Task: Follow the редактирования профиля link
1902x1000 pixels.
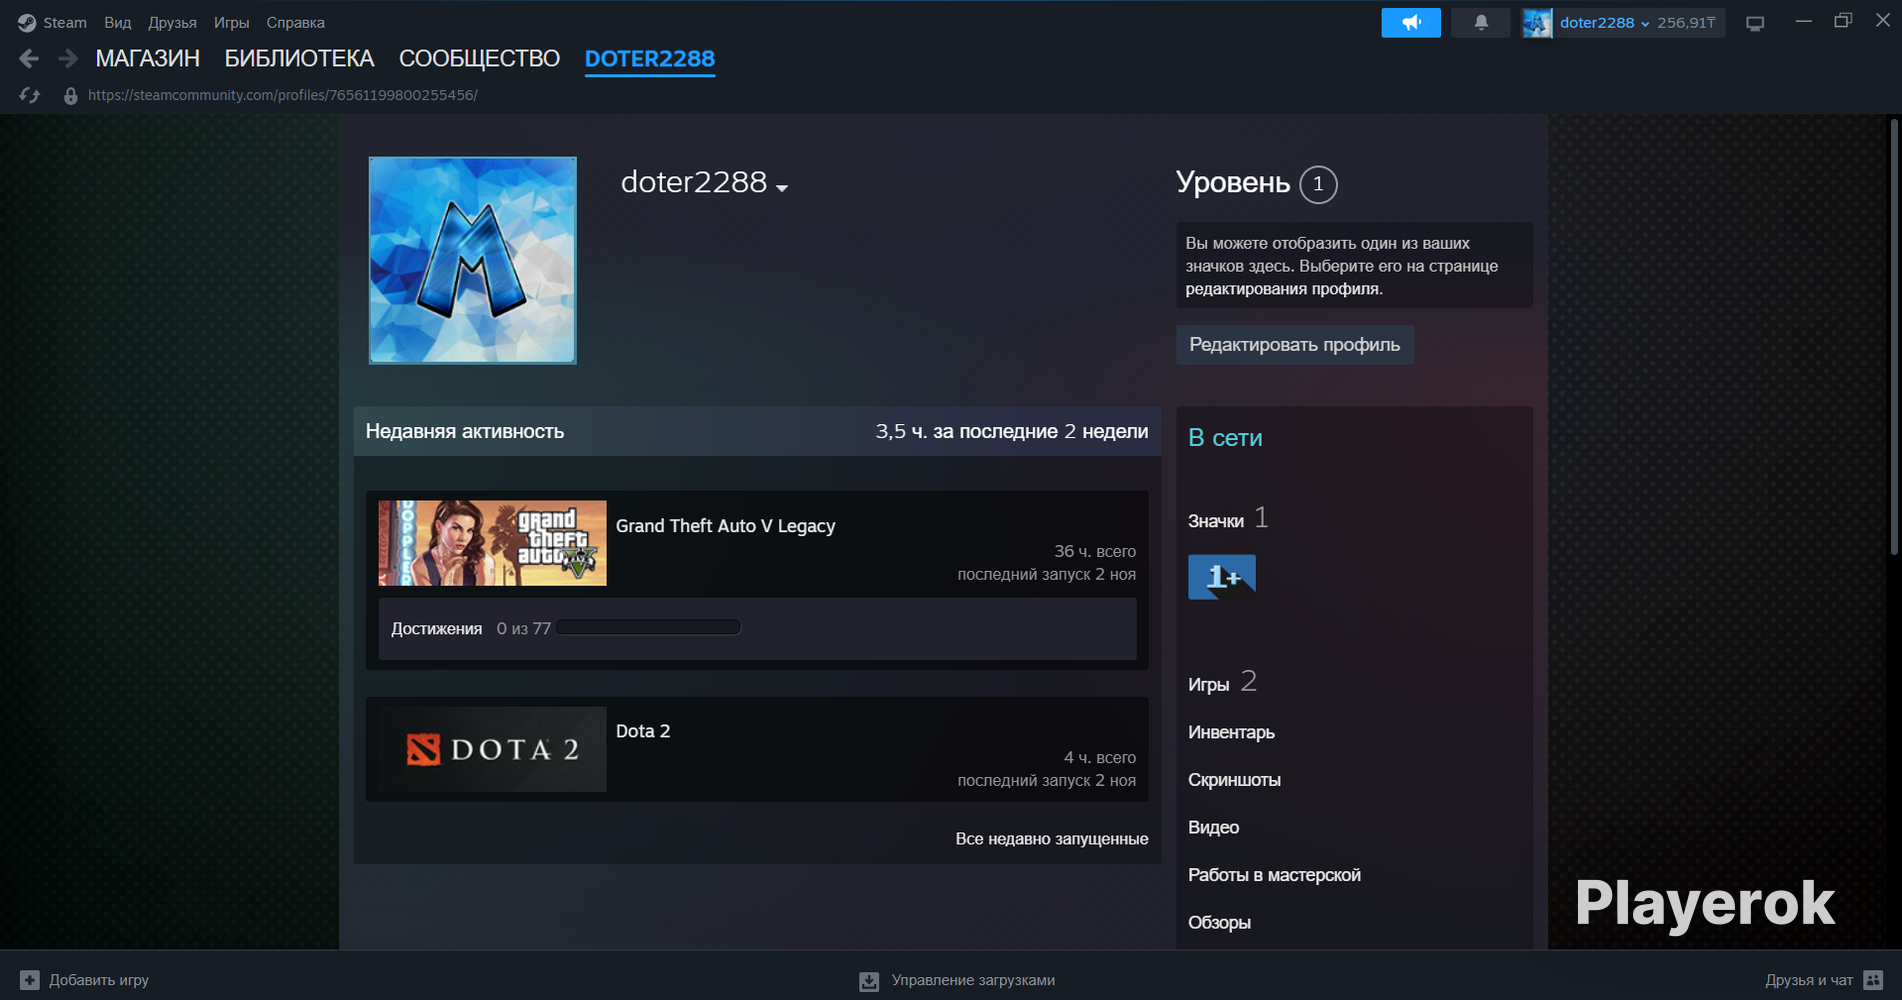Action: tap(1284, 289)
